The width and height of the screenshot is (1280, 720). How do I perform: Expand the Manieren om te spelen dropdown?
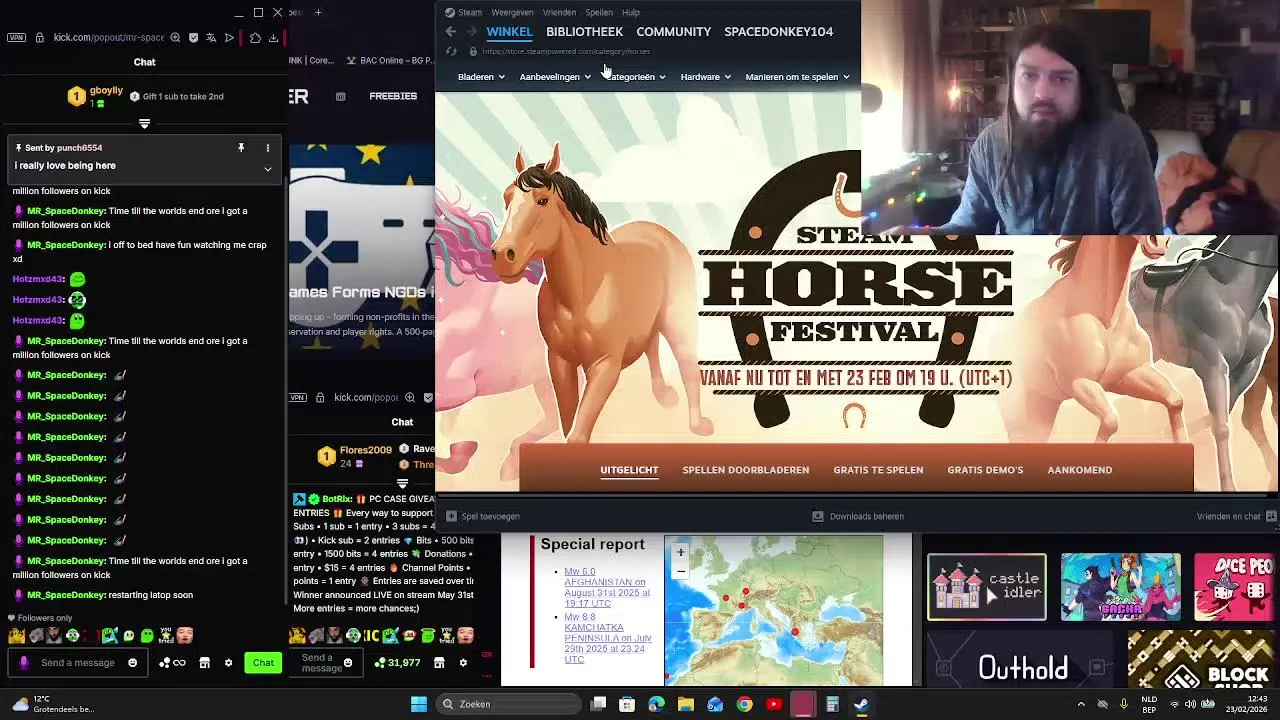point(797,77)
